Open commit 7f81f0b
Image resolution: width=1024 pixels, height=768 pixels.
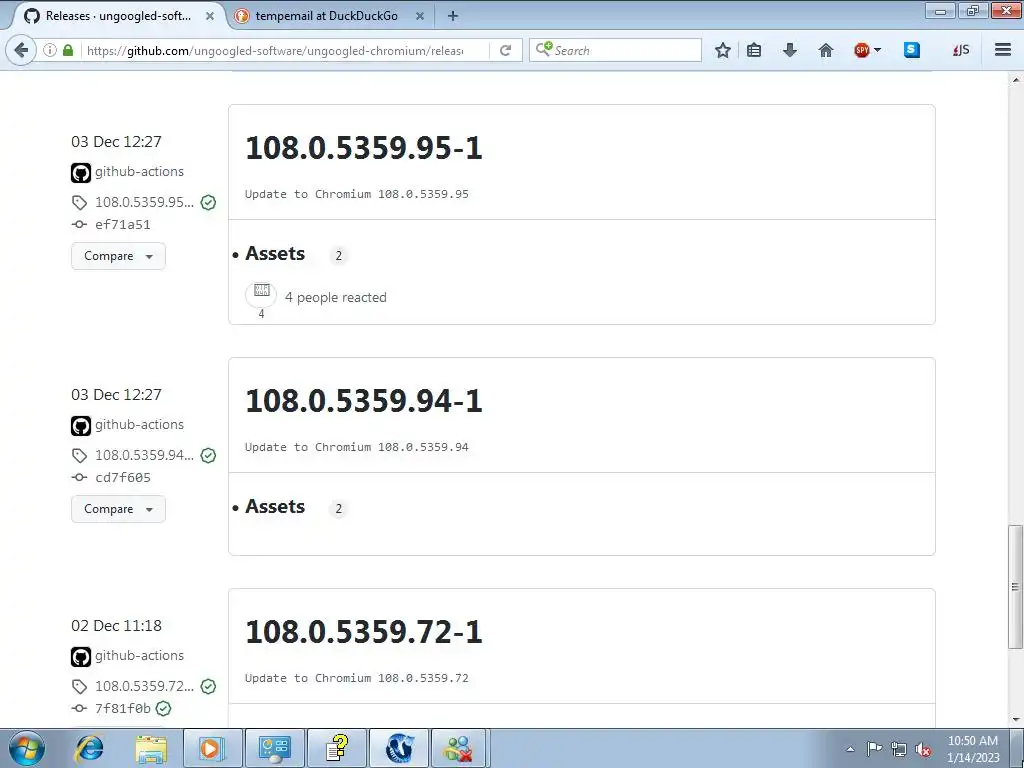pos(123,709)
